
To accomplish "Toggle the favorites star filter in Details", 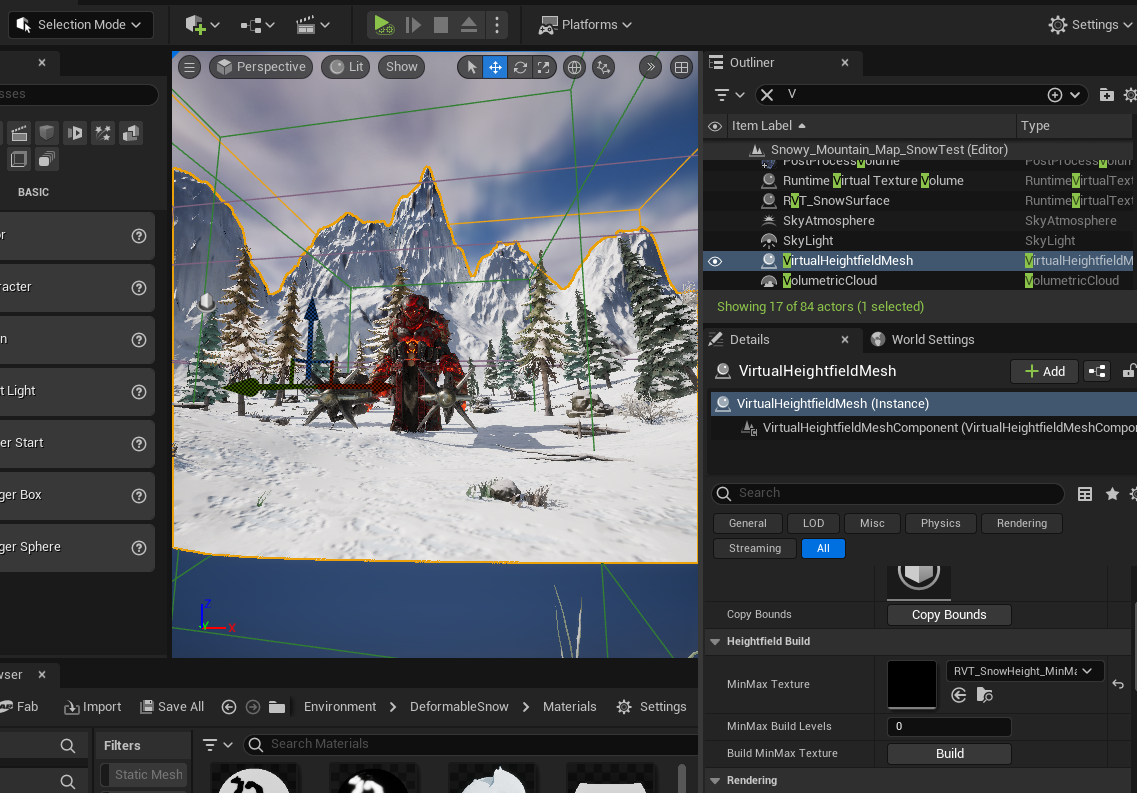I will (1112, 494).
